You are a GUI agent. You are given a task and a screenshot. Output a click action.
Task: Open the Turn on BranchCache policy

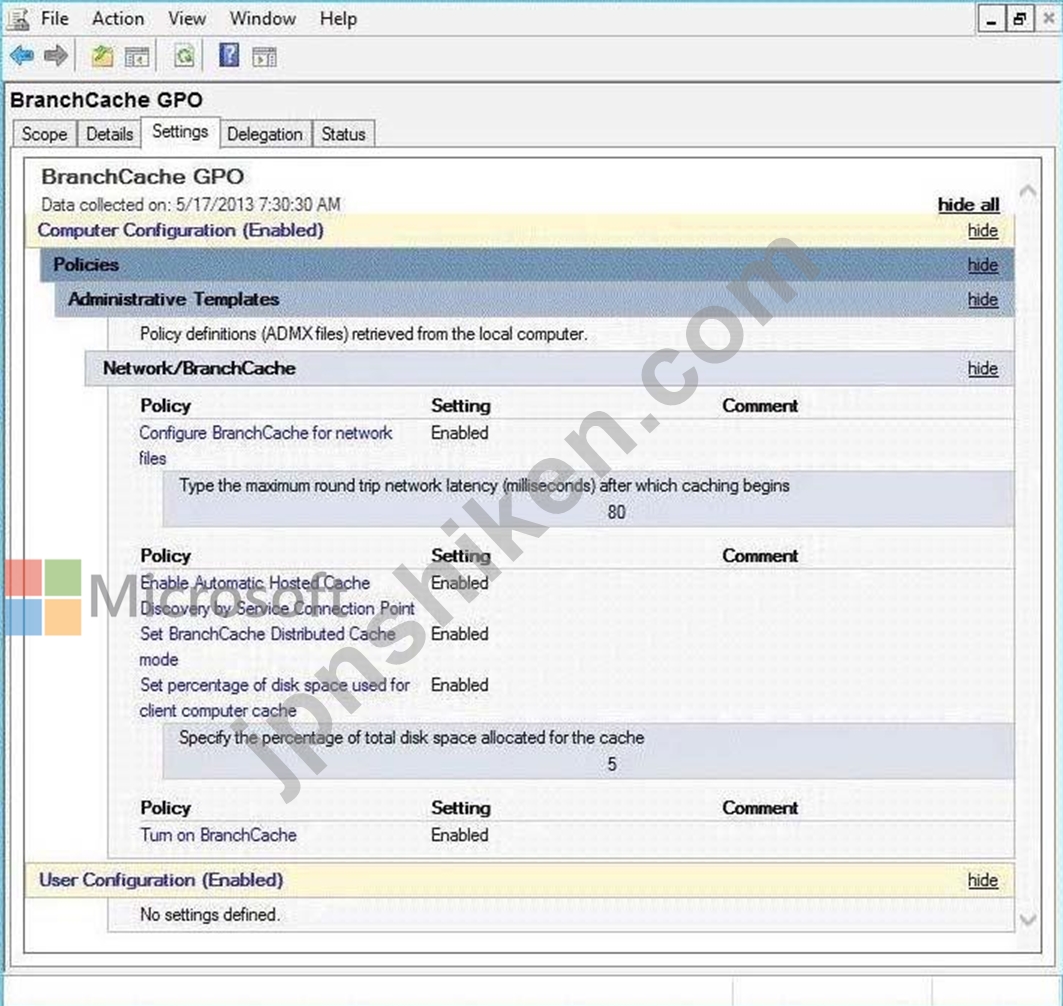[x=218, y=835]
